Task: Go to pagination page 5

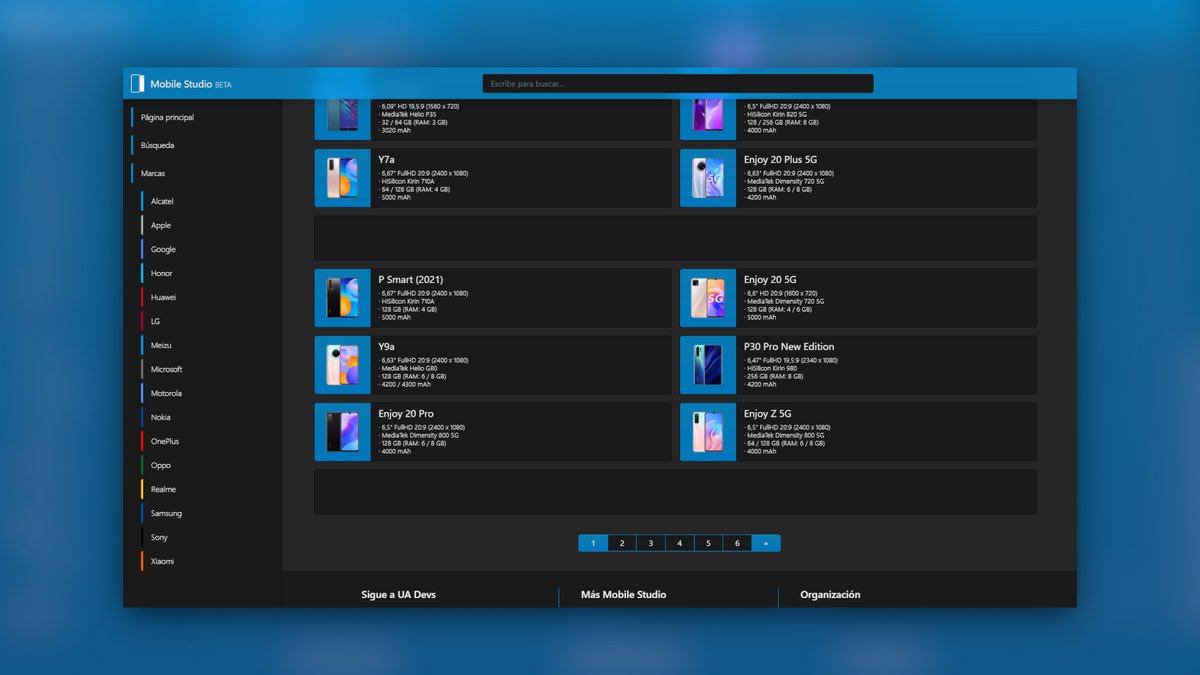Action: coord(708,543)
